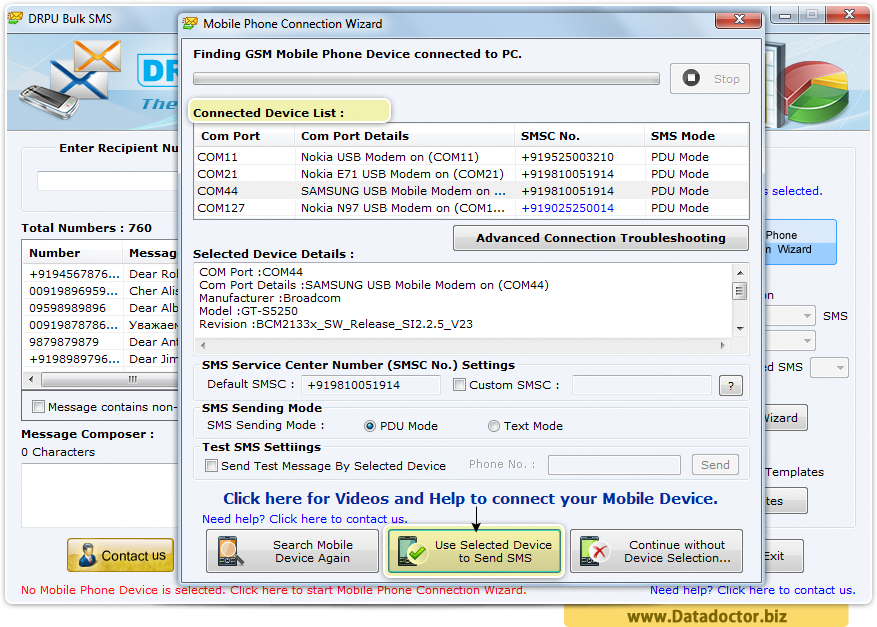This screenshot has width=877, height=627.
Task: Click up arrow of Selected Device Details scrollbar
Action: 740,273
